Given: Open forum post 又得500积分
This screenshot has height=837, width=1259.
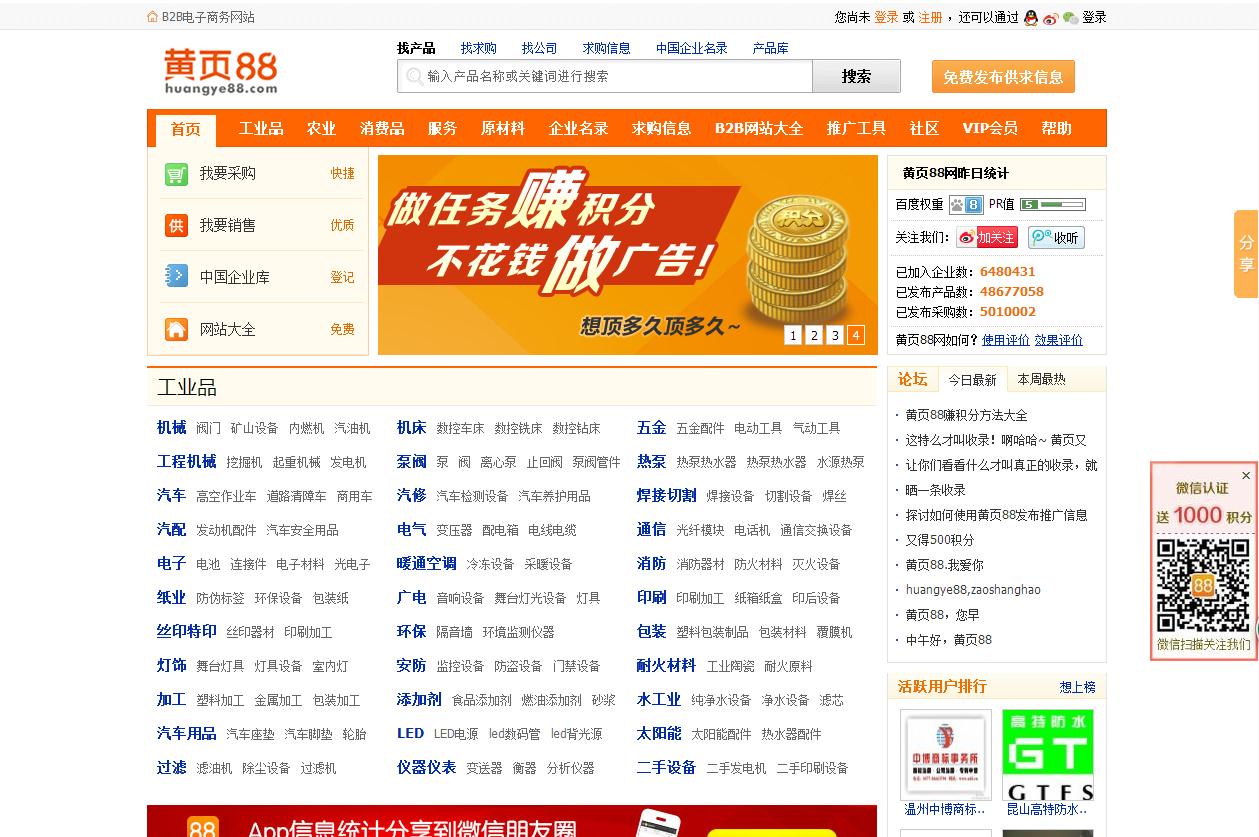Looking at the screenshot, I should tap(940, 540).
